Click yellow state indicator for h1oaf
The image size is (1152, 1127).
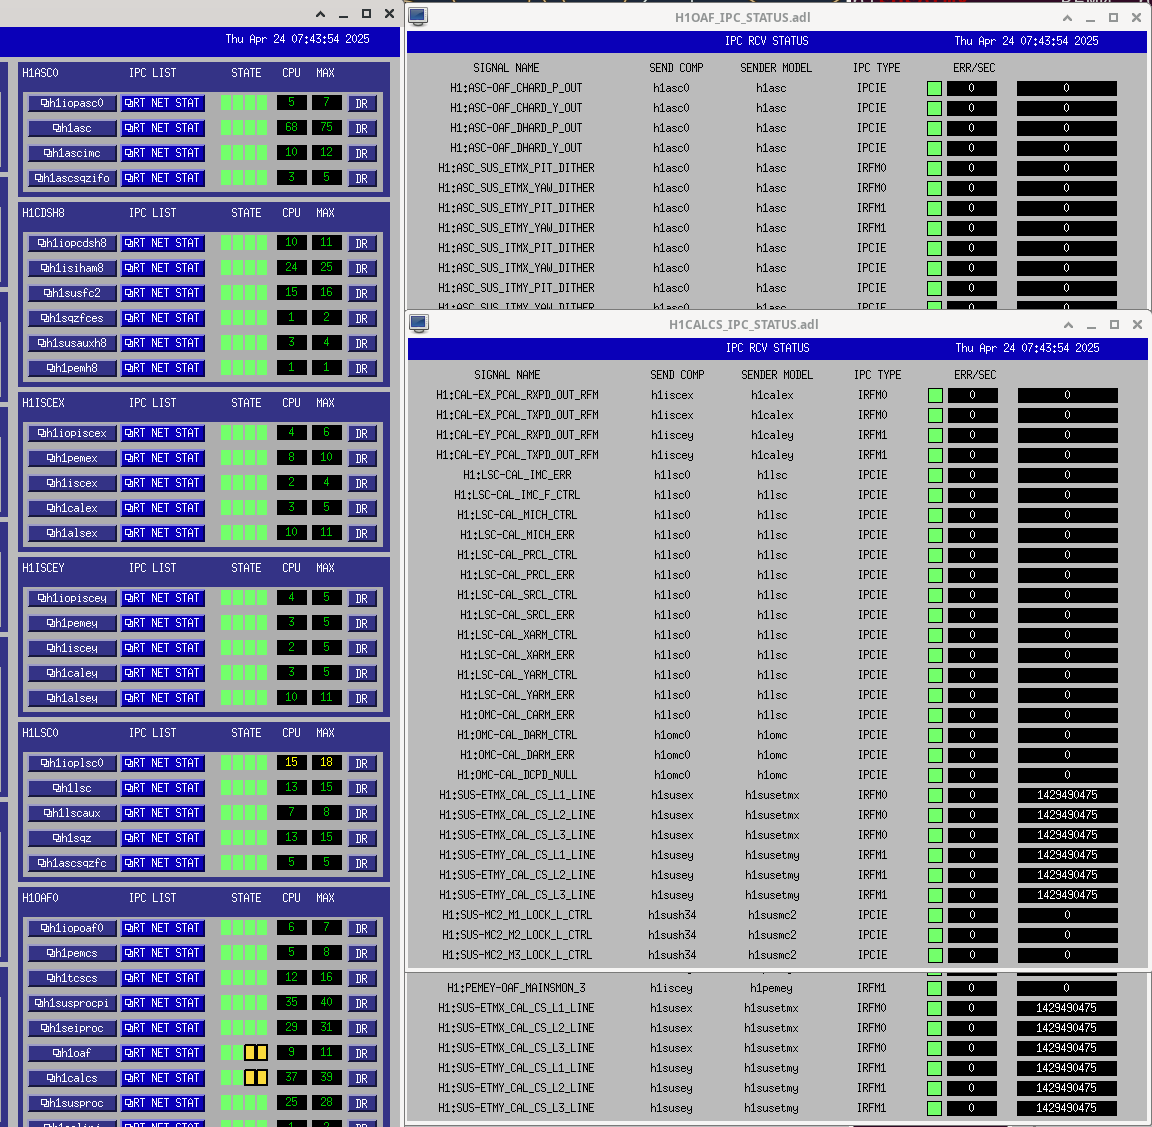coord(256,1053)
